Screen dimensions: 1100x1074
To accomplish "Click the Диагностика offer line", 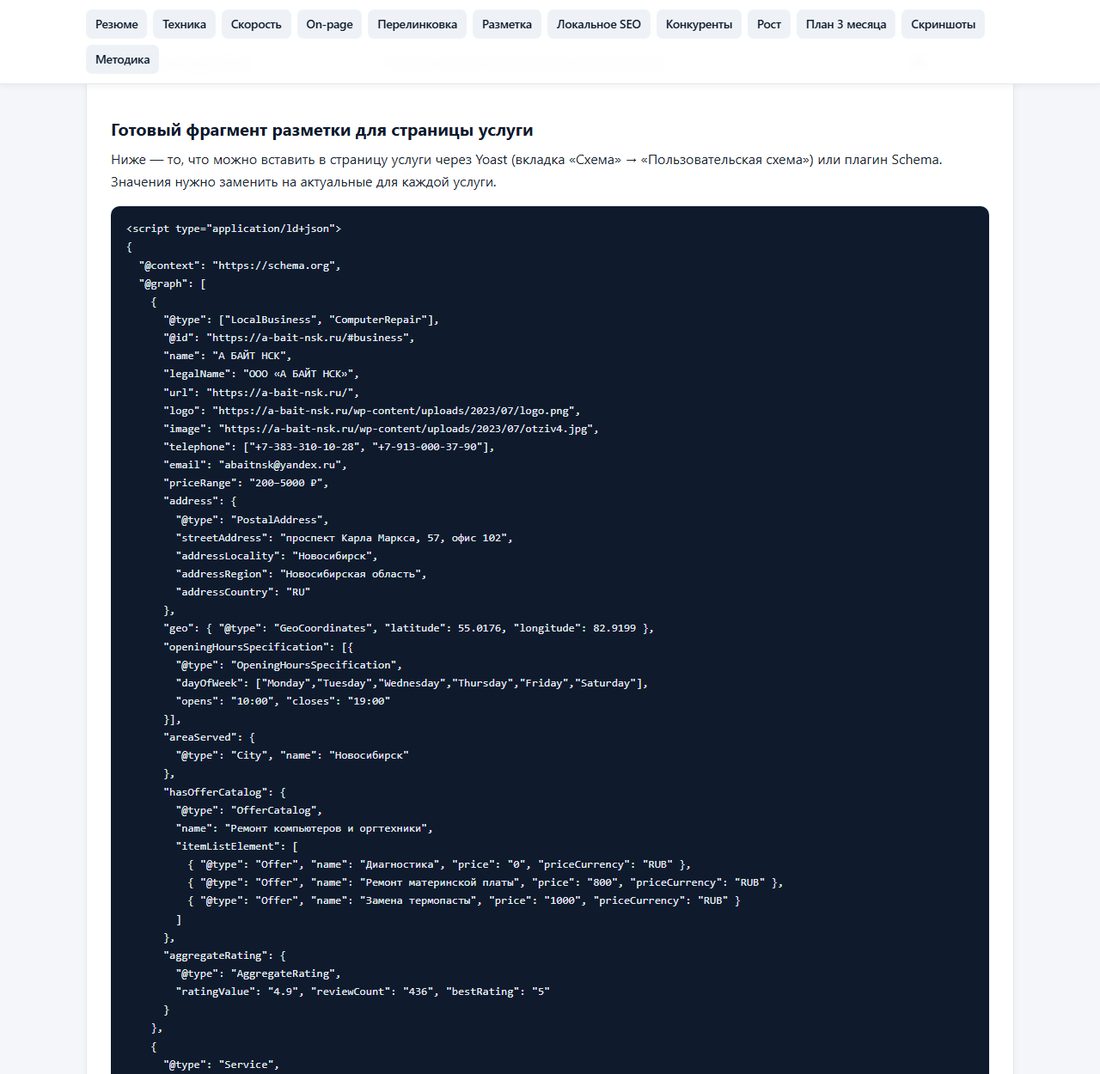I will click(x=439, y=865).
